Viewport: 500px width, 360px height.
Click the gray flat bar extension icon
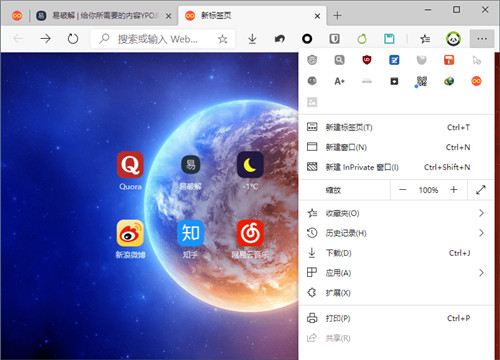click(x=367, y=81)
